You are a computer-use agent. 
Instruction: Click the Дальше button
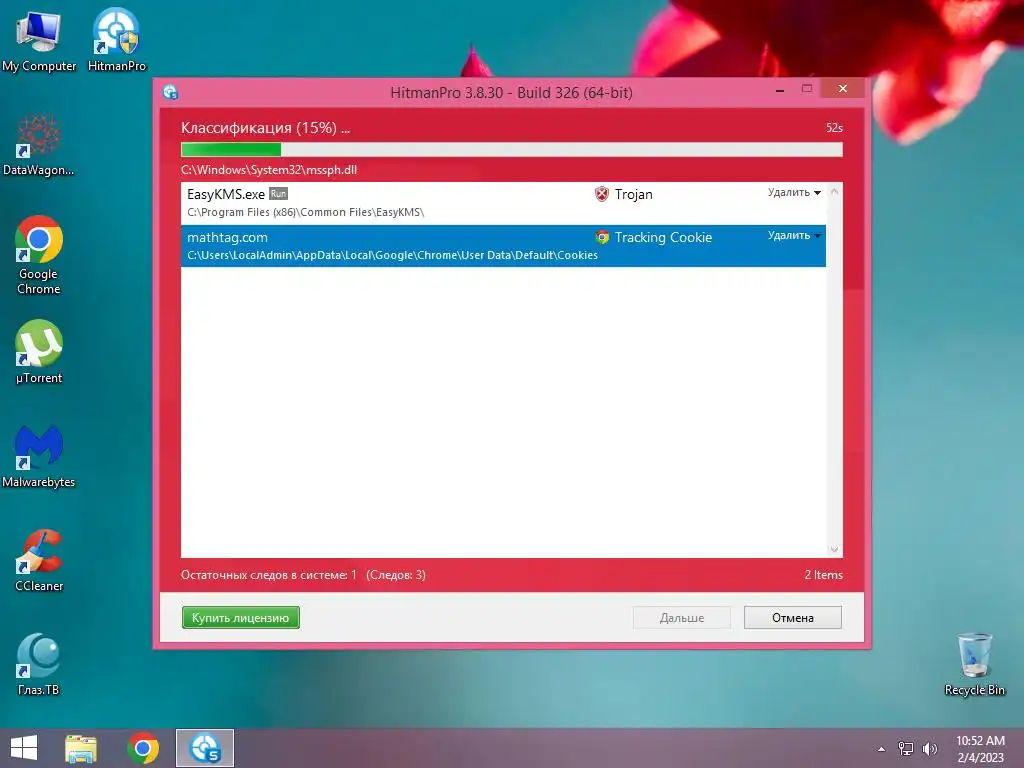pyautogui.click(x=682, y=618)
